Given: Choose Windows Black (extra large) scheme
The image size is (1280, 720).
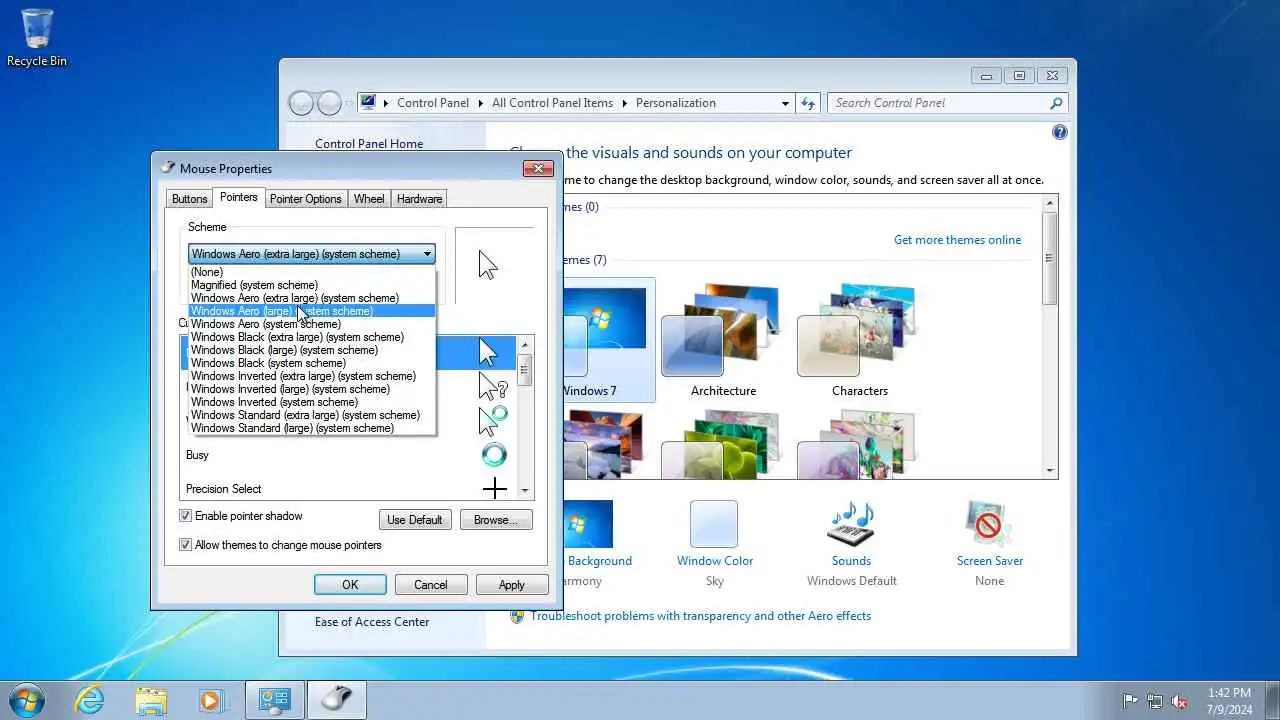Looking at the screenshot, I should pos(312,337).
